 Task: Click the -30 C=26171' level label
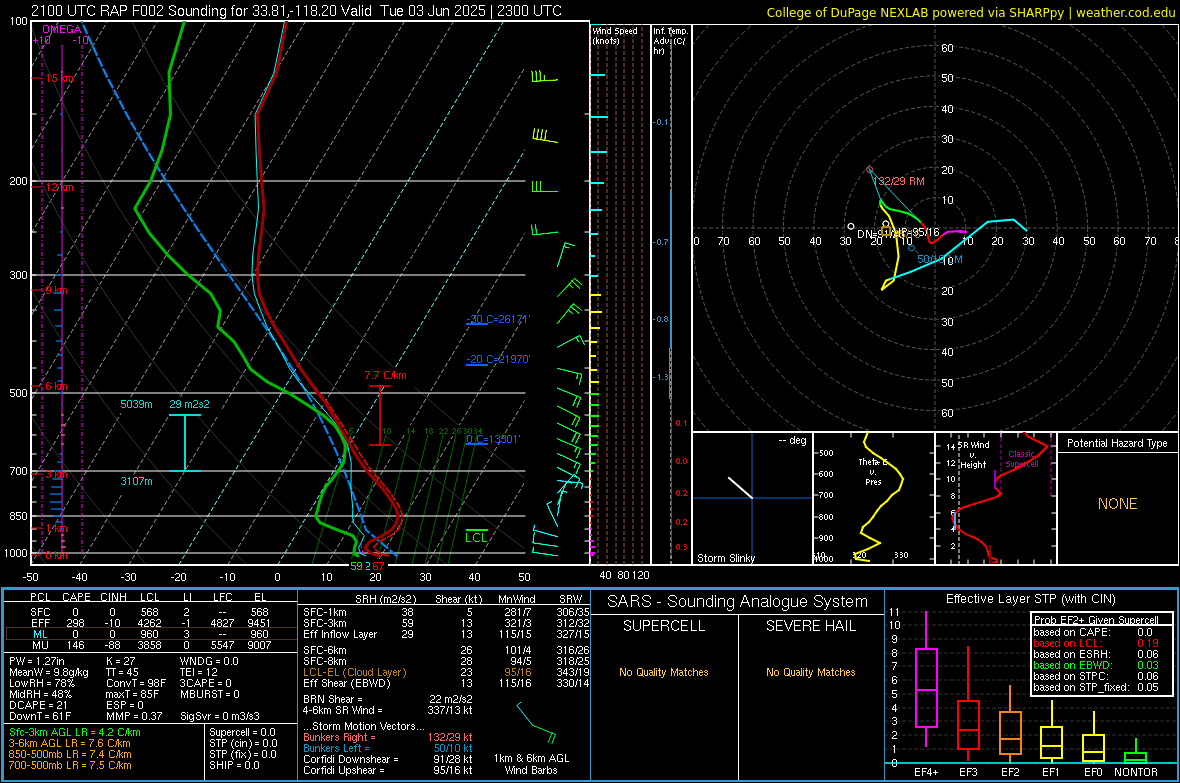click(498, 319)
